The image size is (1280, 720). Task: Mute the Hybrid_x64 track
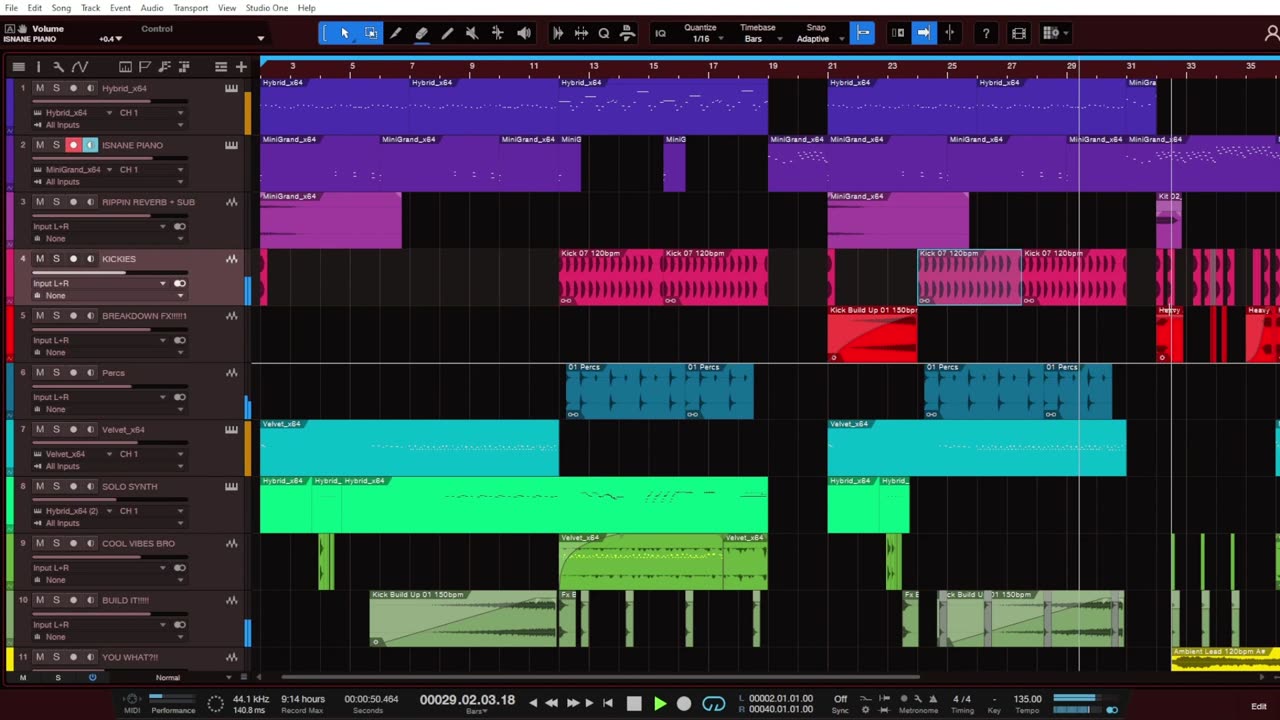tap(40, 88)
